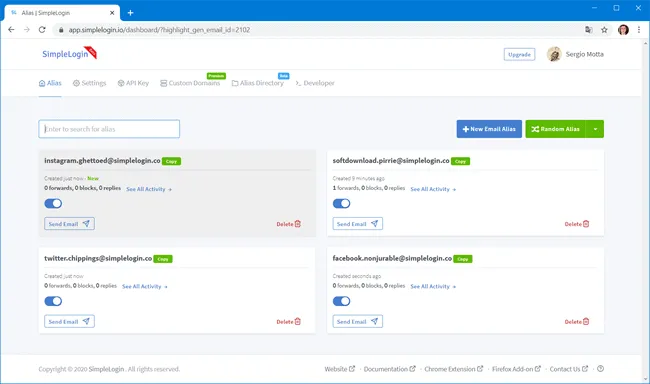Delete the facebook.nonjurable alias
Viewport: 650px width, 384px height.
[577, 321]
